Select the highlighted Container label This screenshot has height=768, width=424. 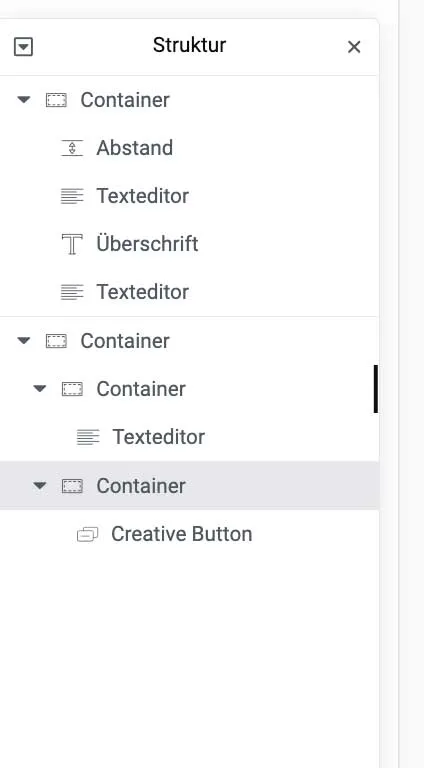click(x=141, y=486)
